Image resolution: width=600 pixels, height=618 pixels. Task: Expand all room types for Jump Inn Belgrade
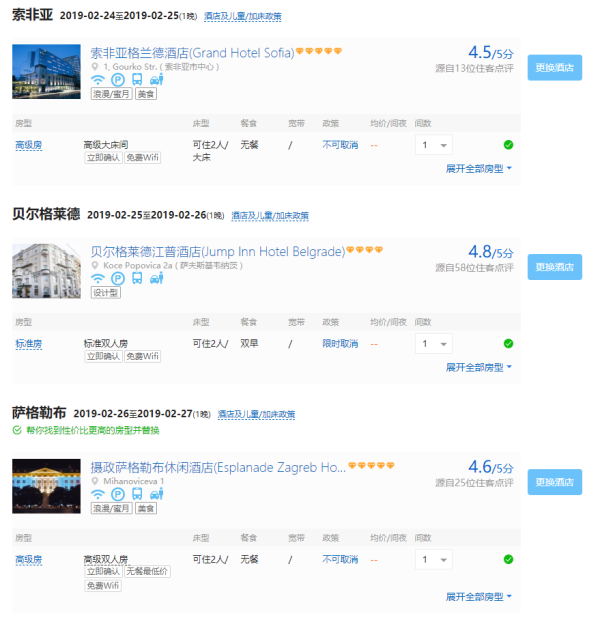pyautogui.click(x=479, y=367)
